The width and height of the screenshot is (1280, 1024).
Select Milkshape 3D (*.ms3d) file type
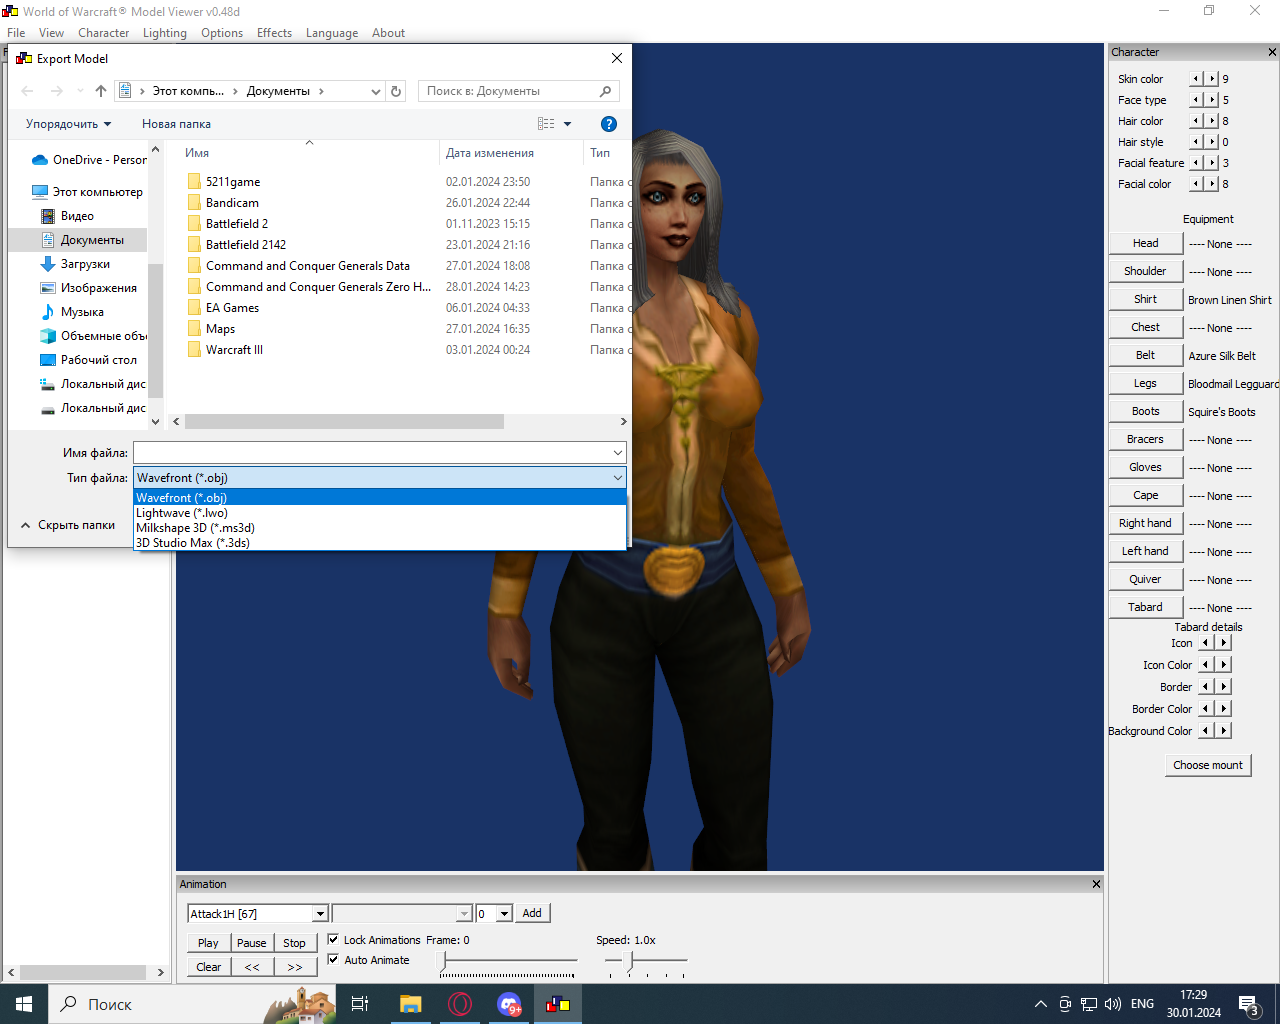(x=380, y=528)
